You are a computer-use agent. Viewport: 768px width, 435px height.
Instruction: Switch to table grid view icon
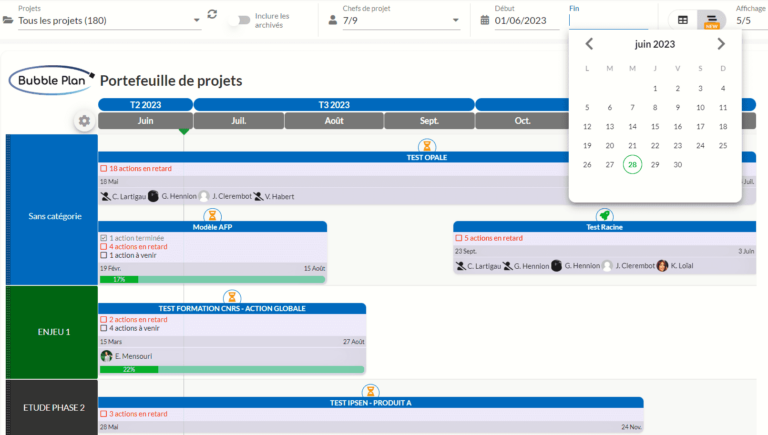click(683, 20)
